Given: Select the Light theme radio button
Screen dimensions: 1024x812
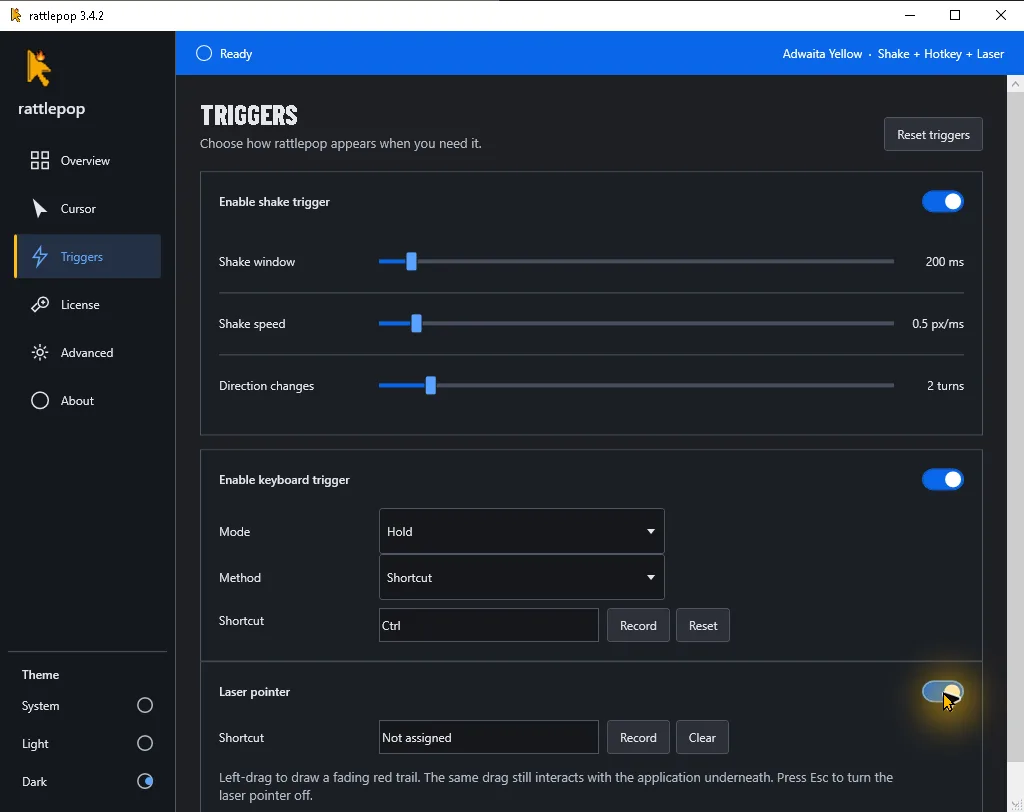Looking at the screenshot, I should tap(145, 743).
